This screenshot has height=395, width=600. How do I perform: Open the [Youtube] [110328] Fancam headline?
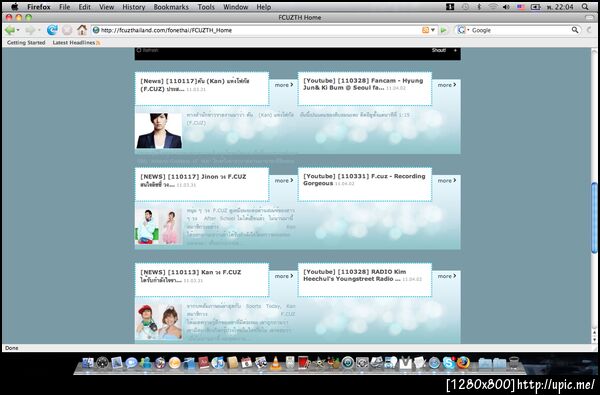(363, 84)
